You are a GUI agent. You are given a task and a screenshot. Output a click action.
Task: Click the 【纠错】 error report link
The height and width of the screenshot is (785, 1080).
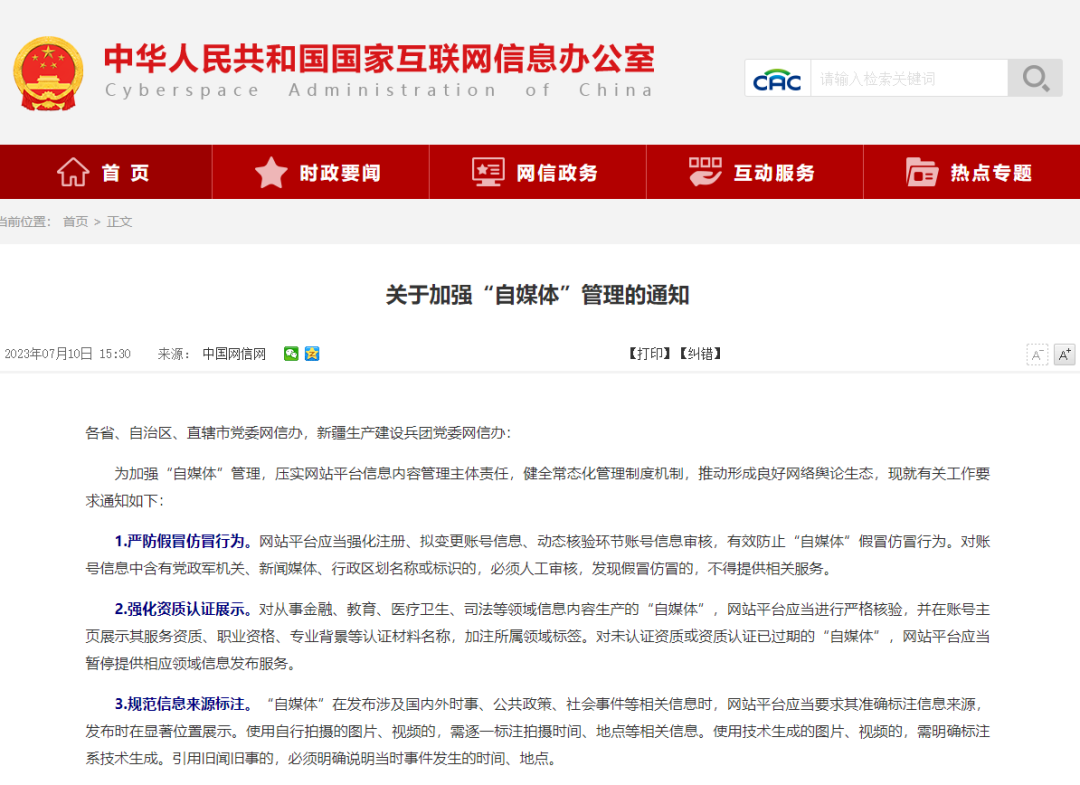pyautogui.click(x=700, y=354)
